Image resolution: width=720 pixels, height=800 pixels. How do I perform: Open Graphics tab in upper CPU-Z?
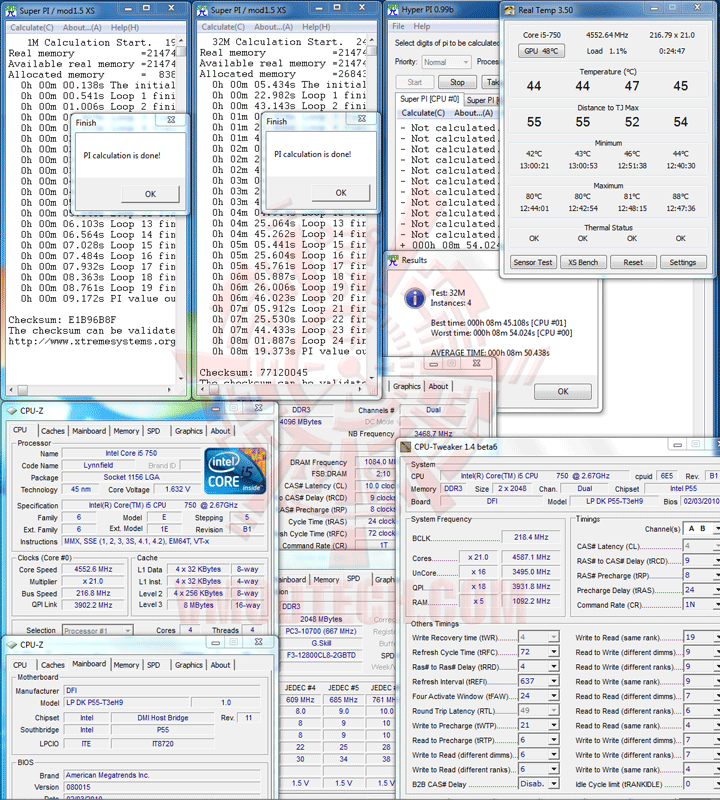pos(188,431)
